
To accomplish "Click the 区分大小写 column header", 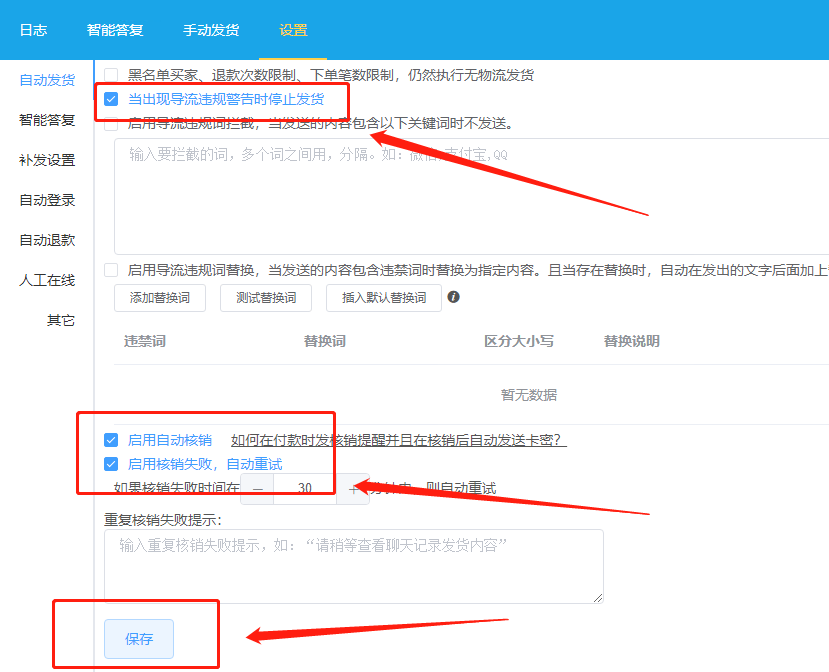I will click(x=519, y=342).
